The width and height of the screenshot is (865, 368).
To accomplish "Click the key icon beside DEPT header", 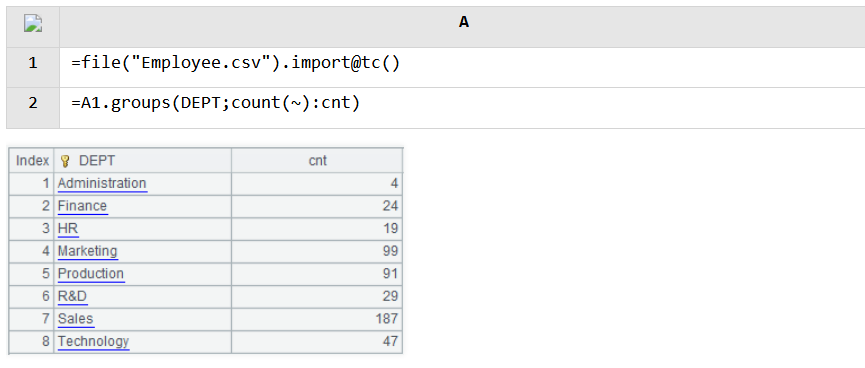I will 65,161.
